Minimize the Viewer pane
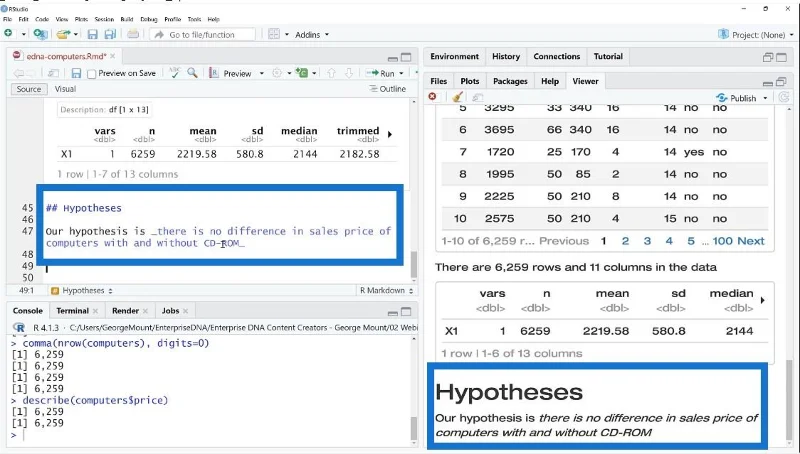The height and width of the screenshot is (454, 800). point(767,83)
